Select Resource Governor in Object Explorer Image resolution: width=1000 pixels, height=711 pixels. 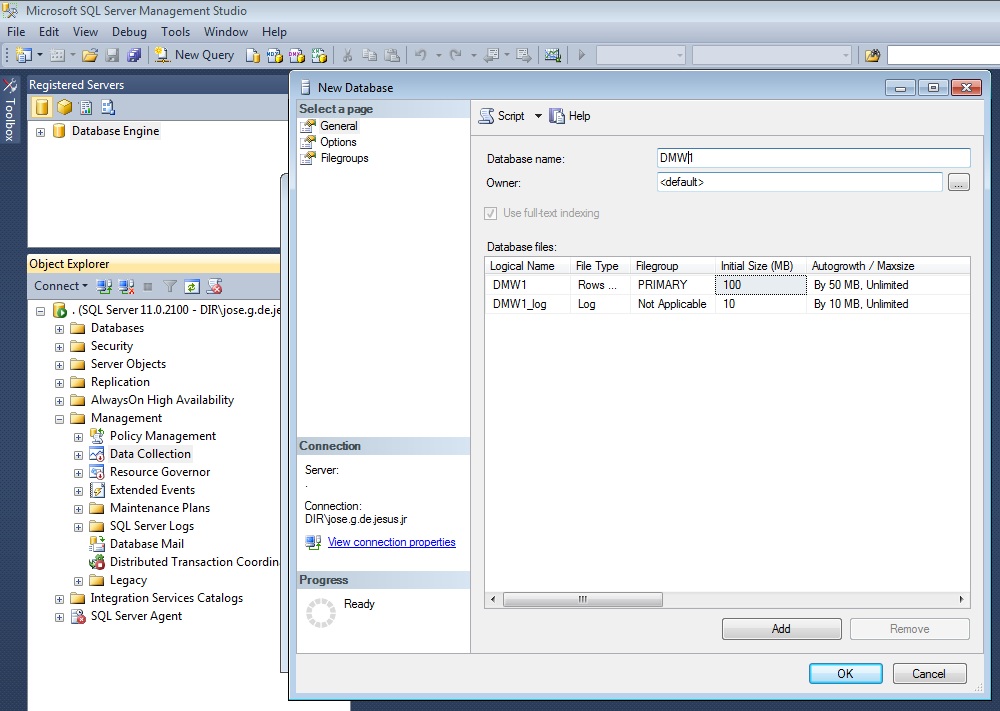(x=160, y=472)
